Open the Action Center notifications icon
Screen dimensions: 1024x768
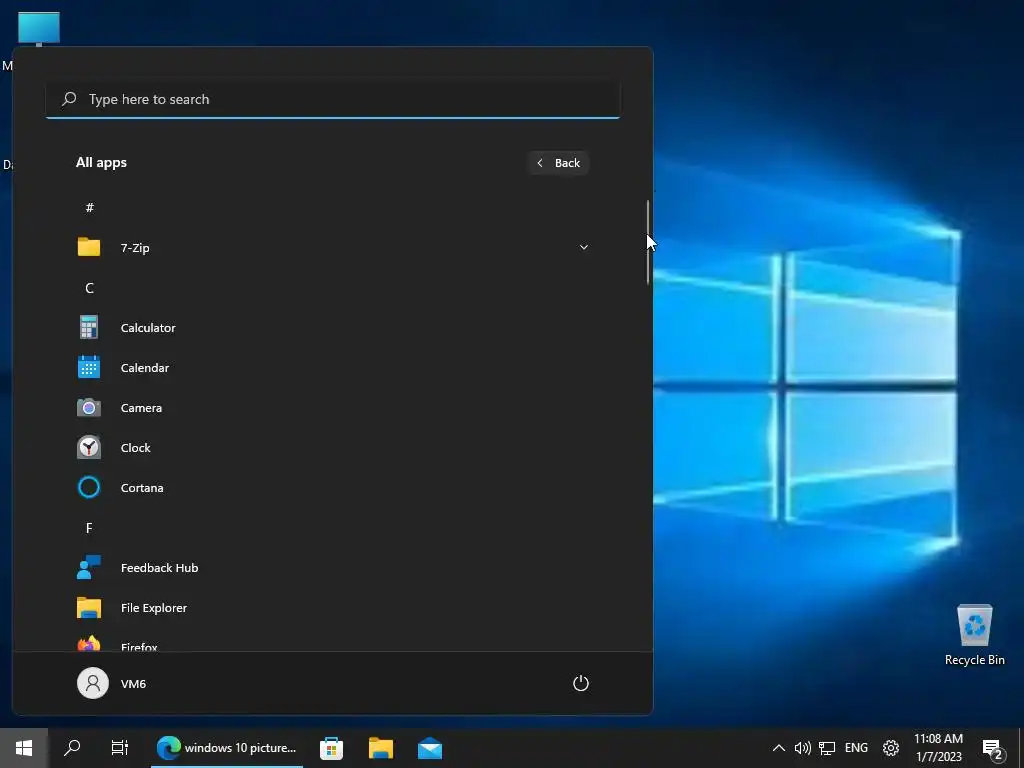[x=993, y=749]
